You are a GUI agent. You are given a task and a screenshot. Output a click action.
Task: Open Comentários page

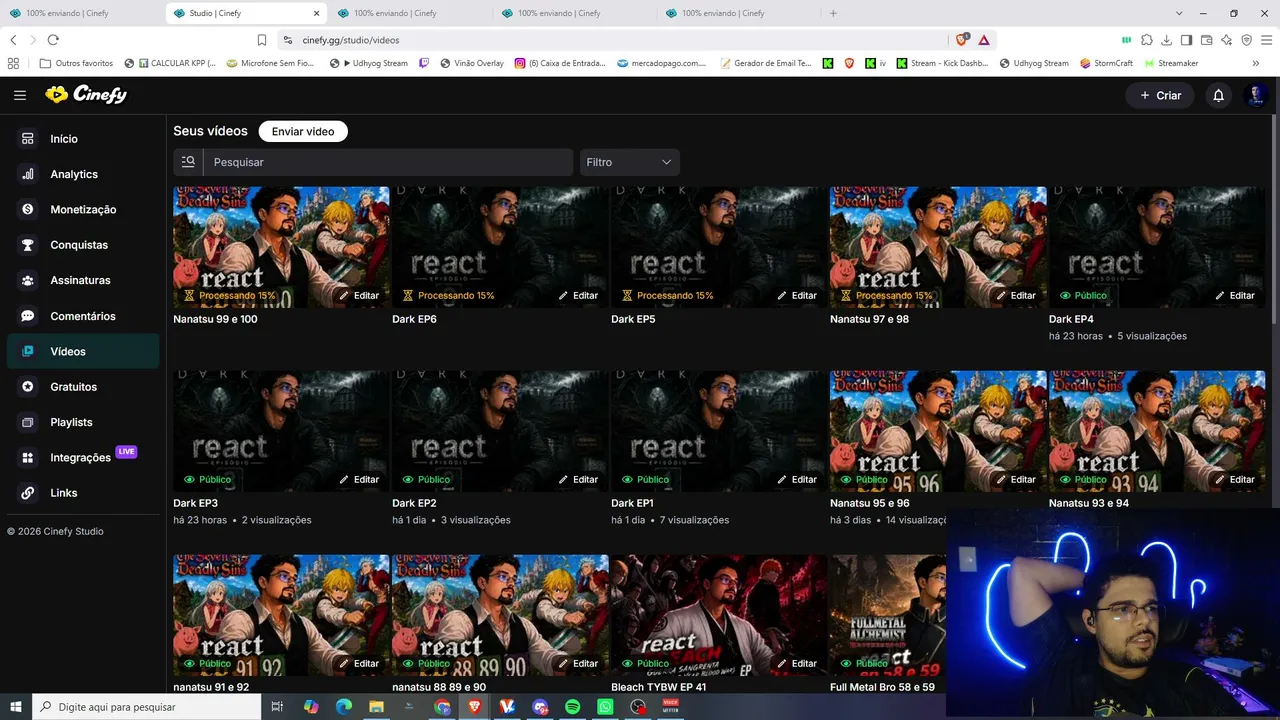coord(83,316)
